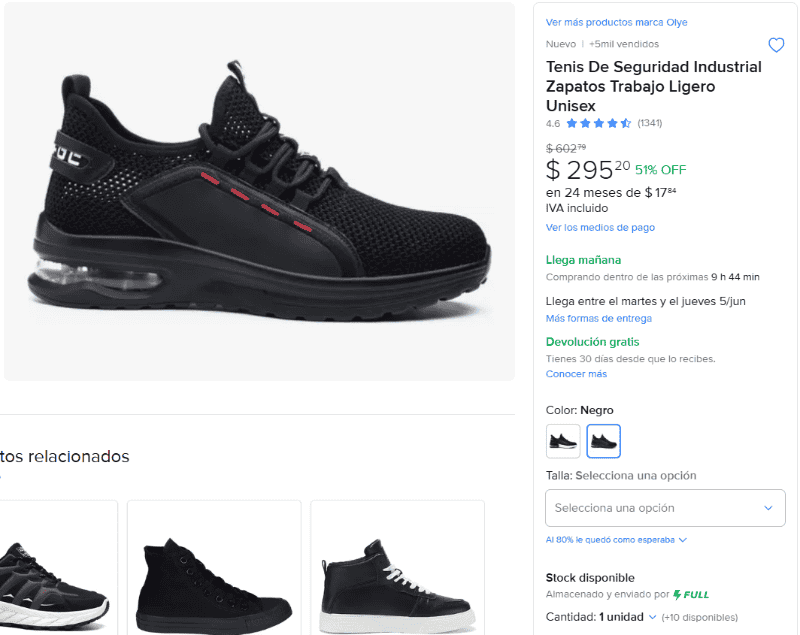The image size is (800, 635).
Task: Click 'Ver los medios de pago' link
Action: [x=600, y=228]
